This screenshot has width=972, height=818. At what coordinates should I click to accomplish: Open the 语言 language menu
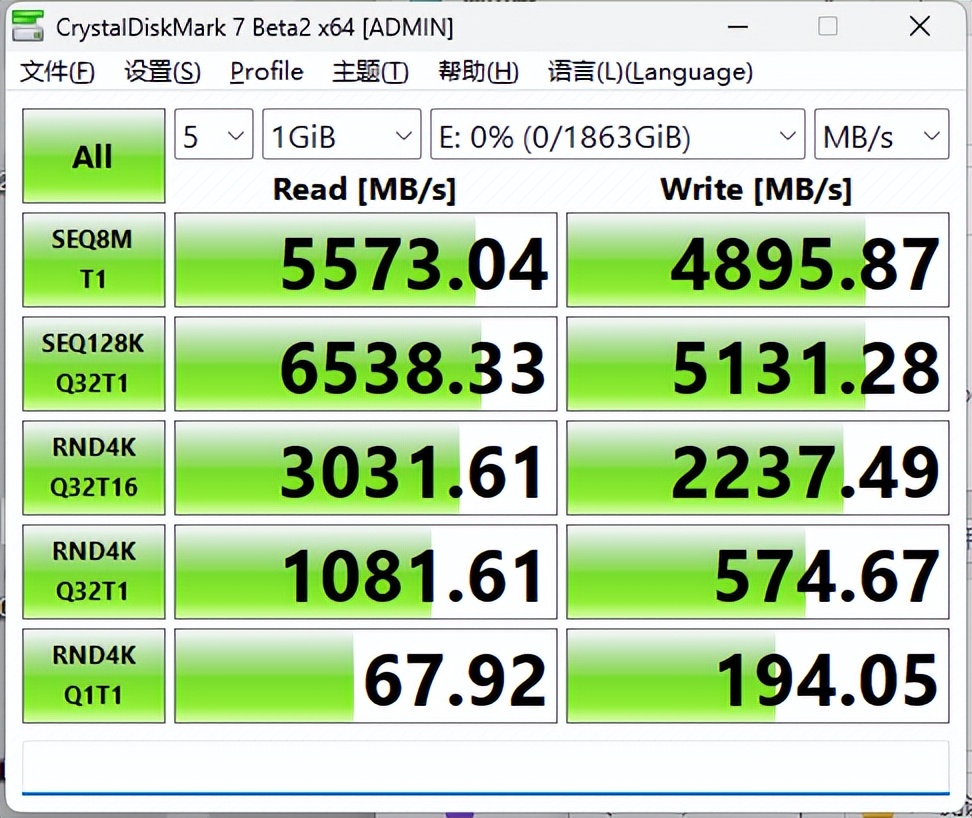(648, 72)
